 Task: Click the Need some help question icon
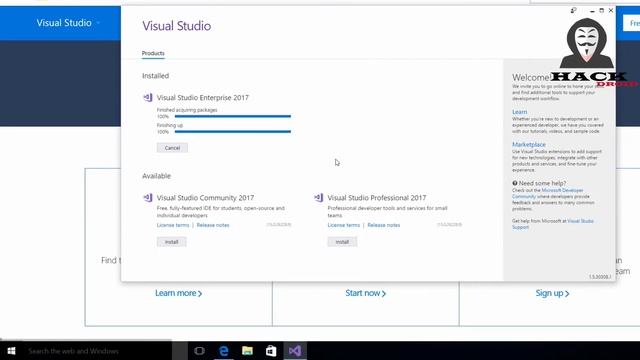pos(515,183)
